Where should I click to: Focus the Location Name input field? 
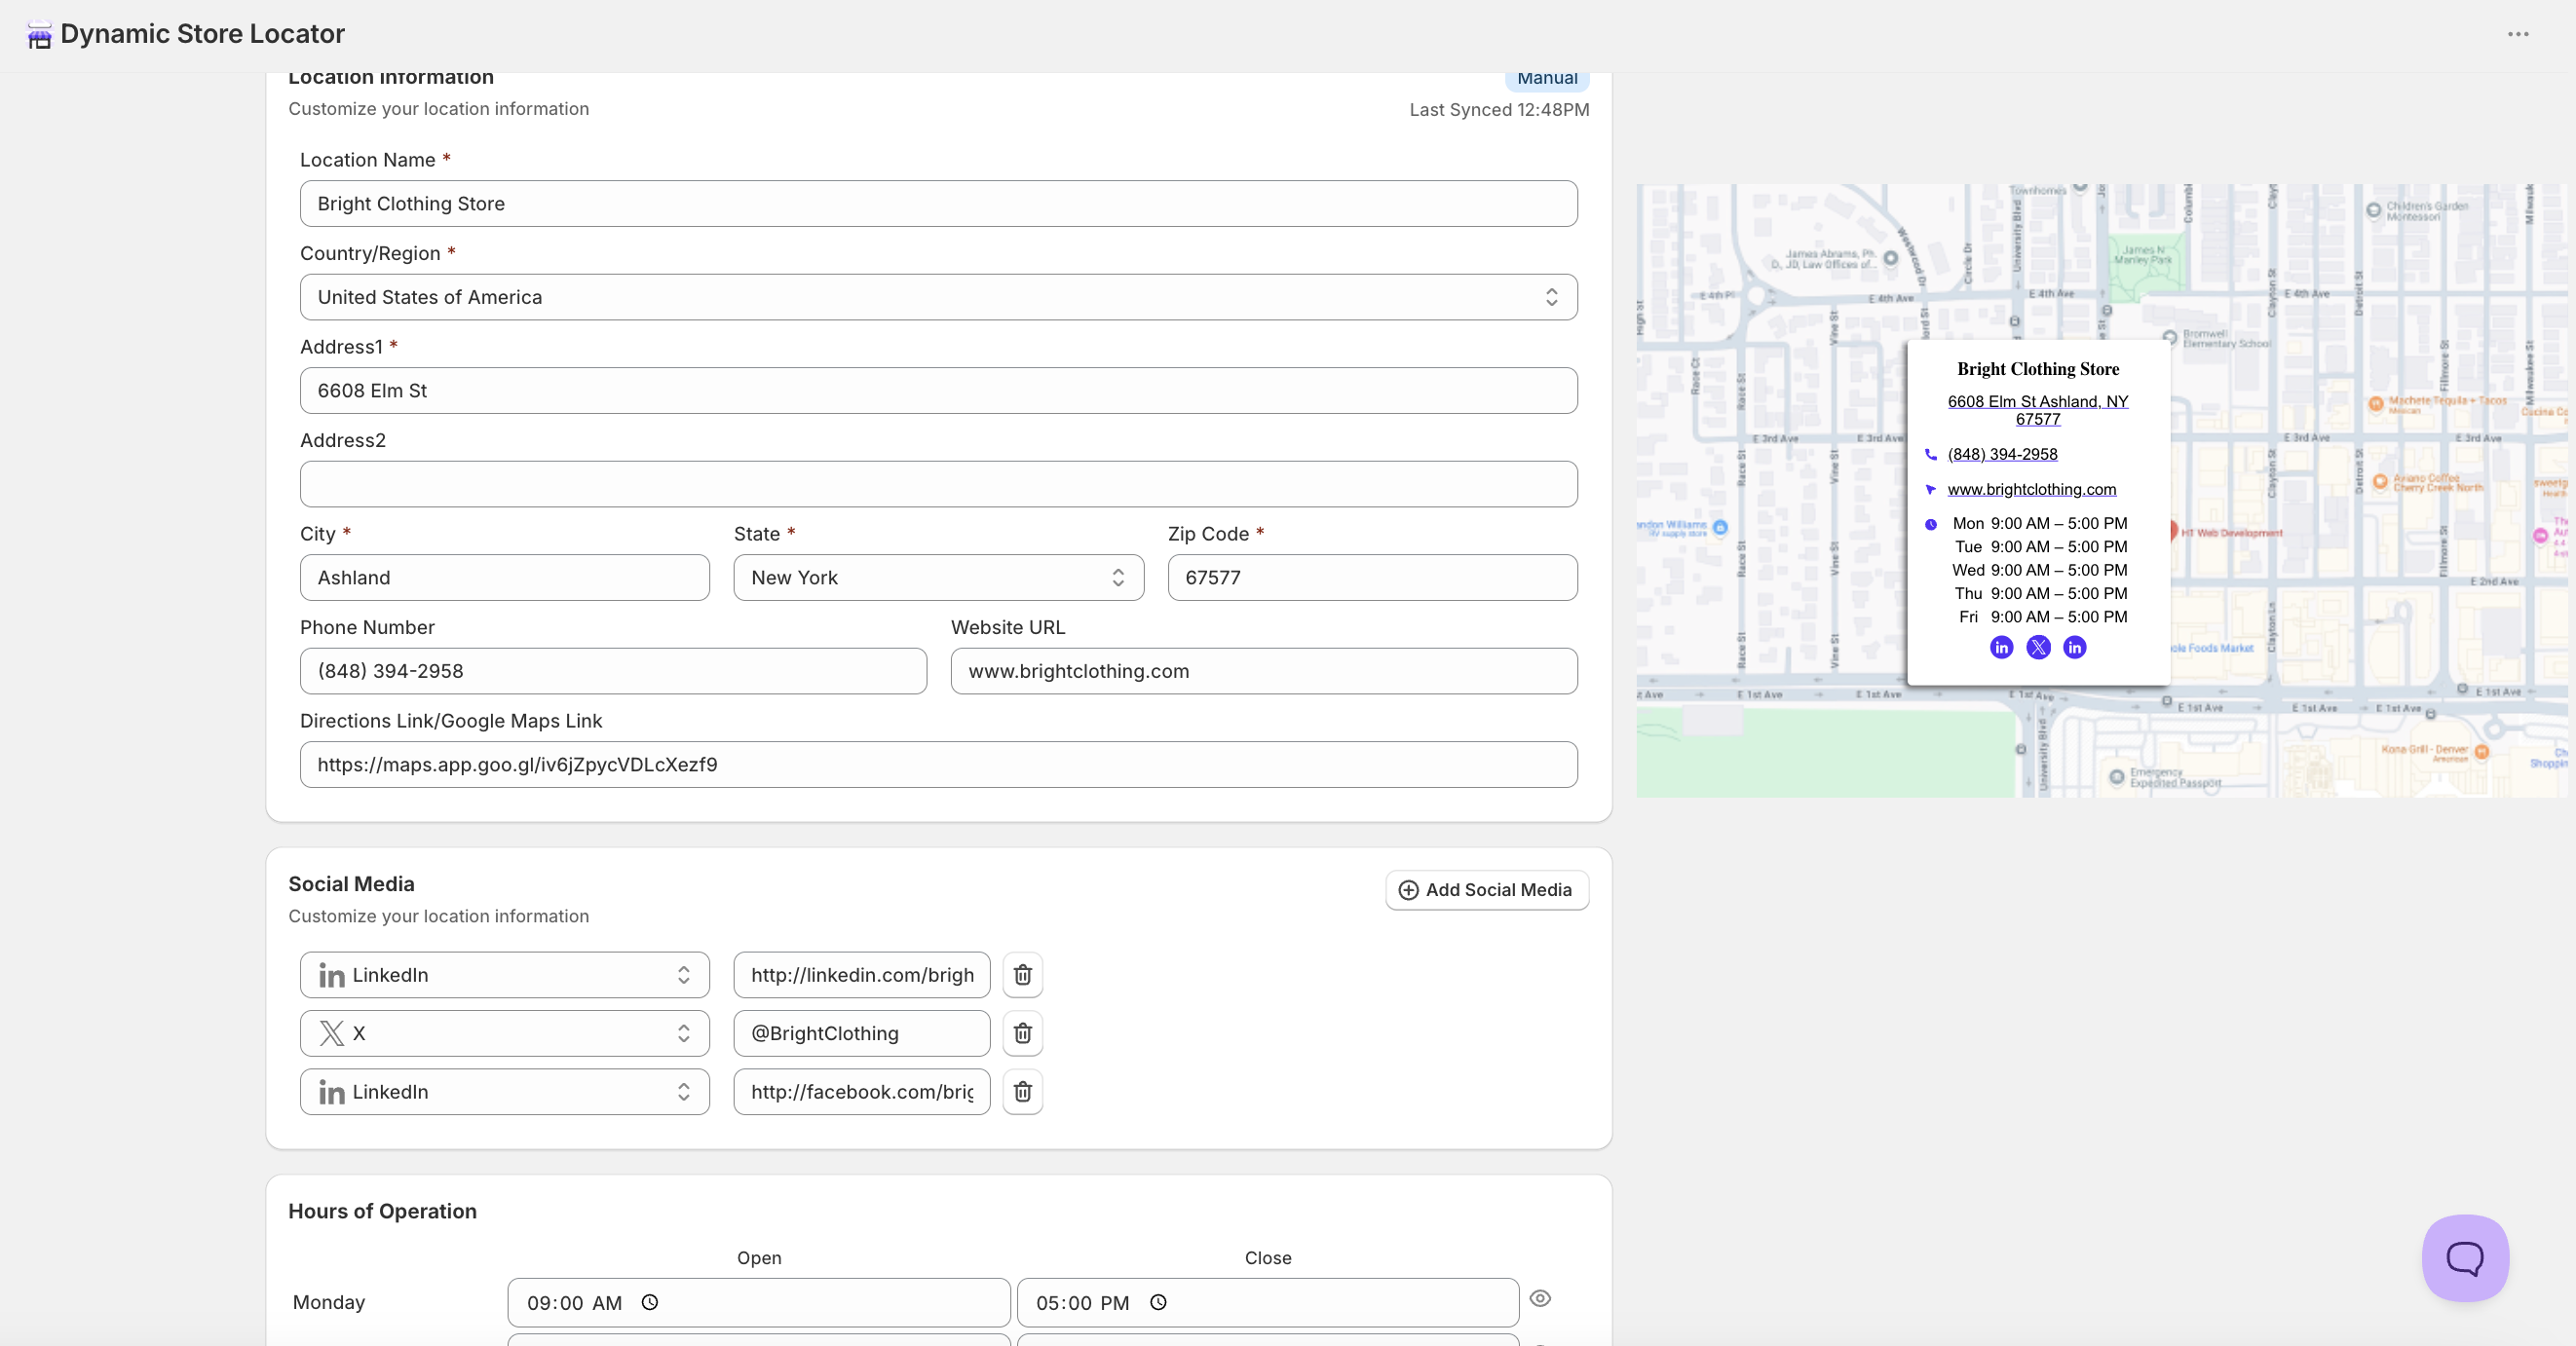coord(938,204)
